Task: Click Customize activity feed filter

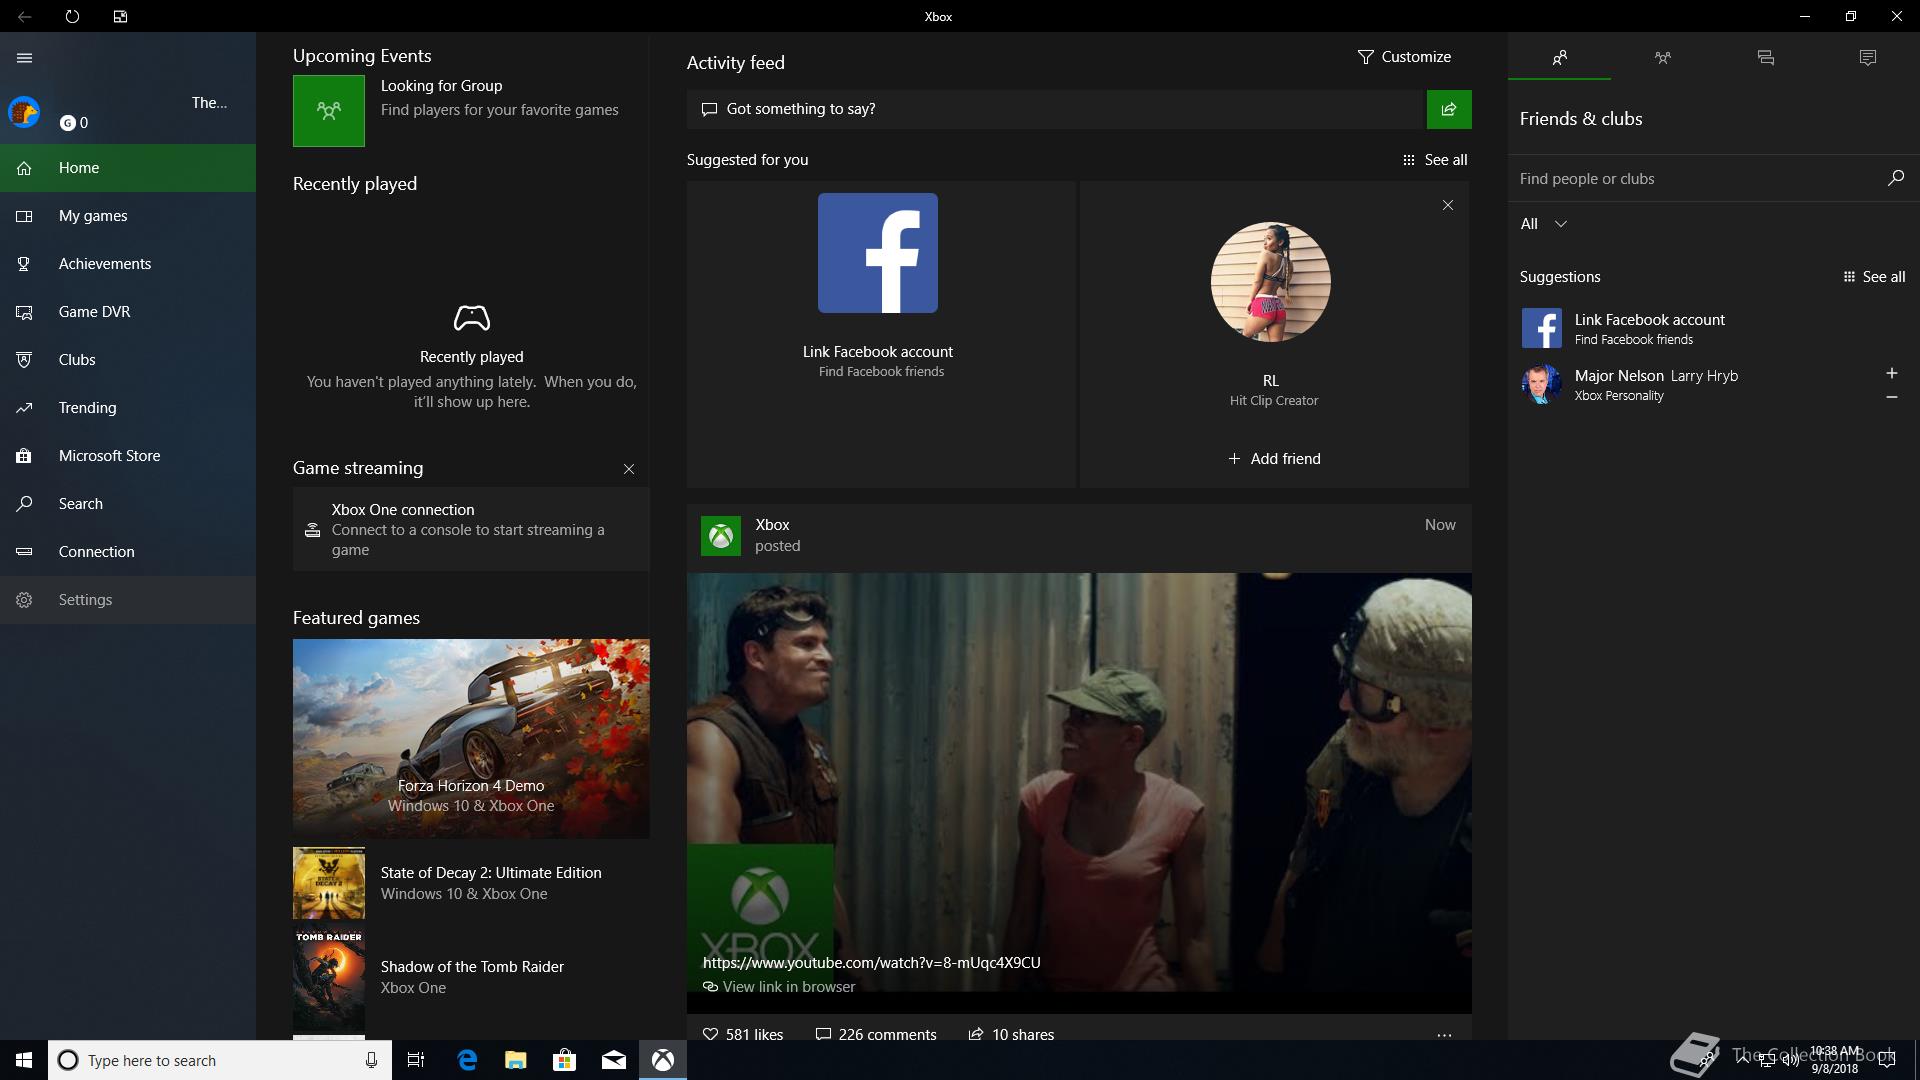Action: tap(1404, 57)
